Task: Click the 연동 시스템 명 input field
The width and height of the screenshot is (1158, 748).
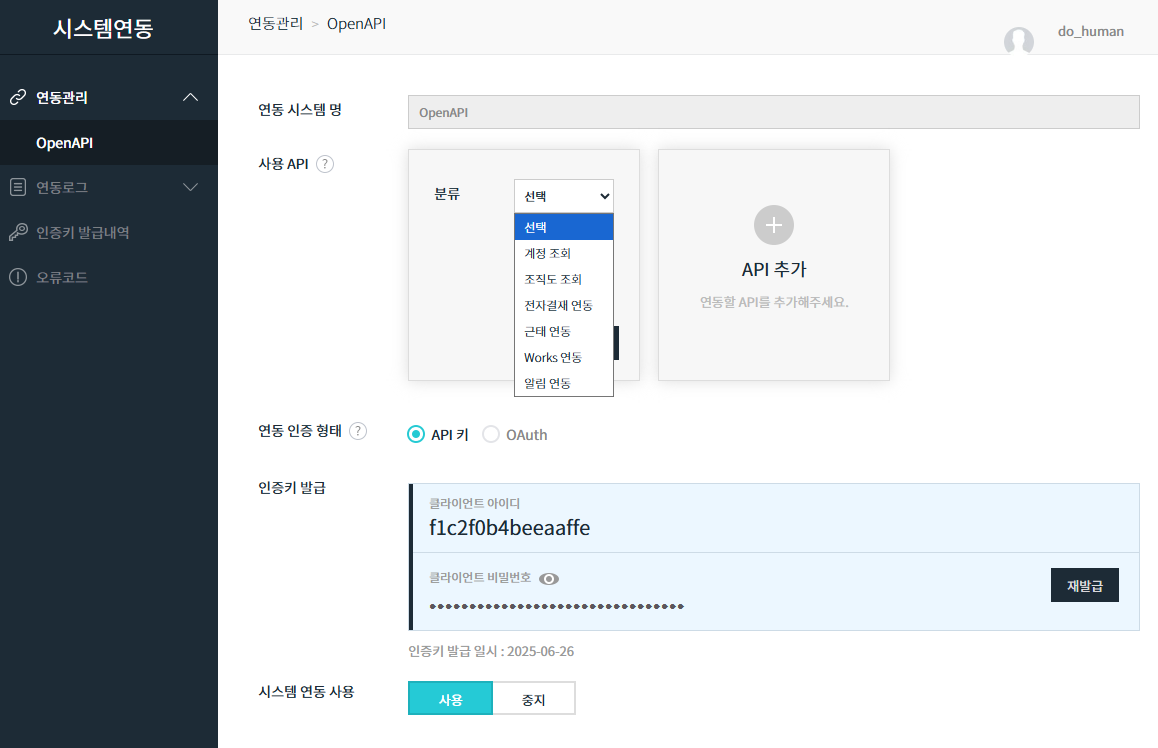Action: pos(773,113)
